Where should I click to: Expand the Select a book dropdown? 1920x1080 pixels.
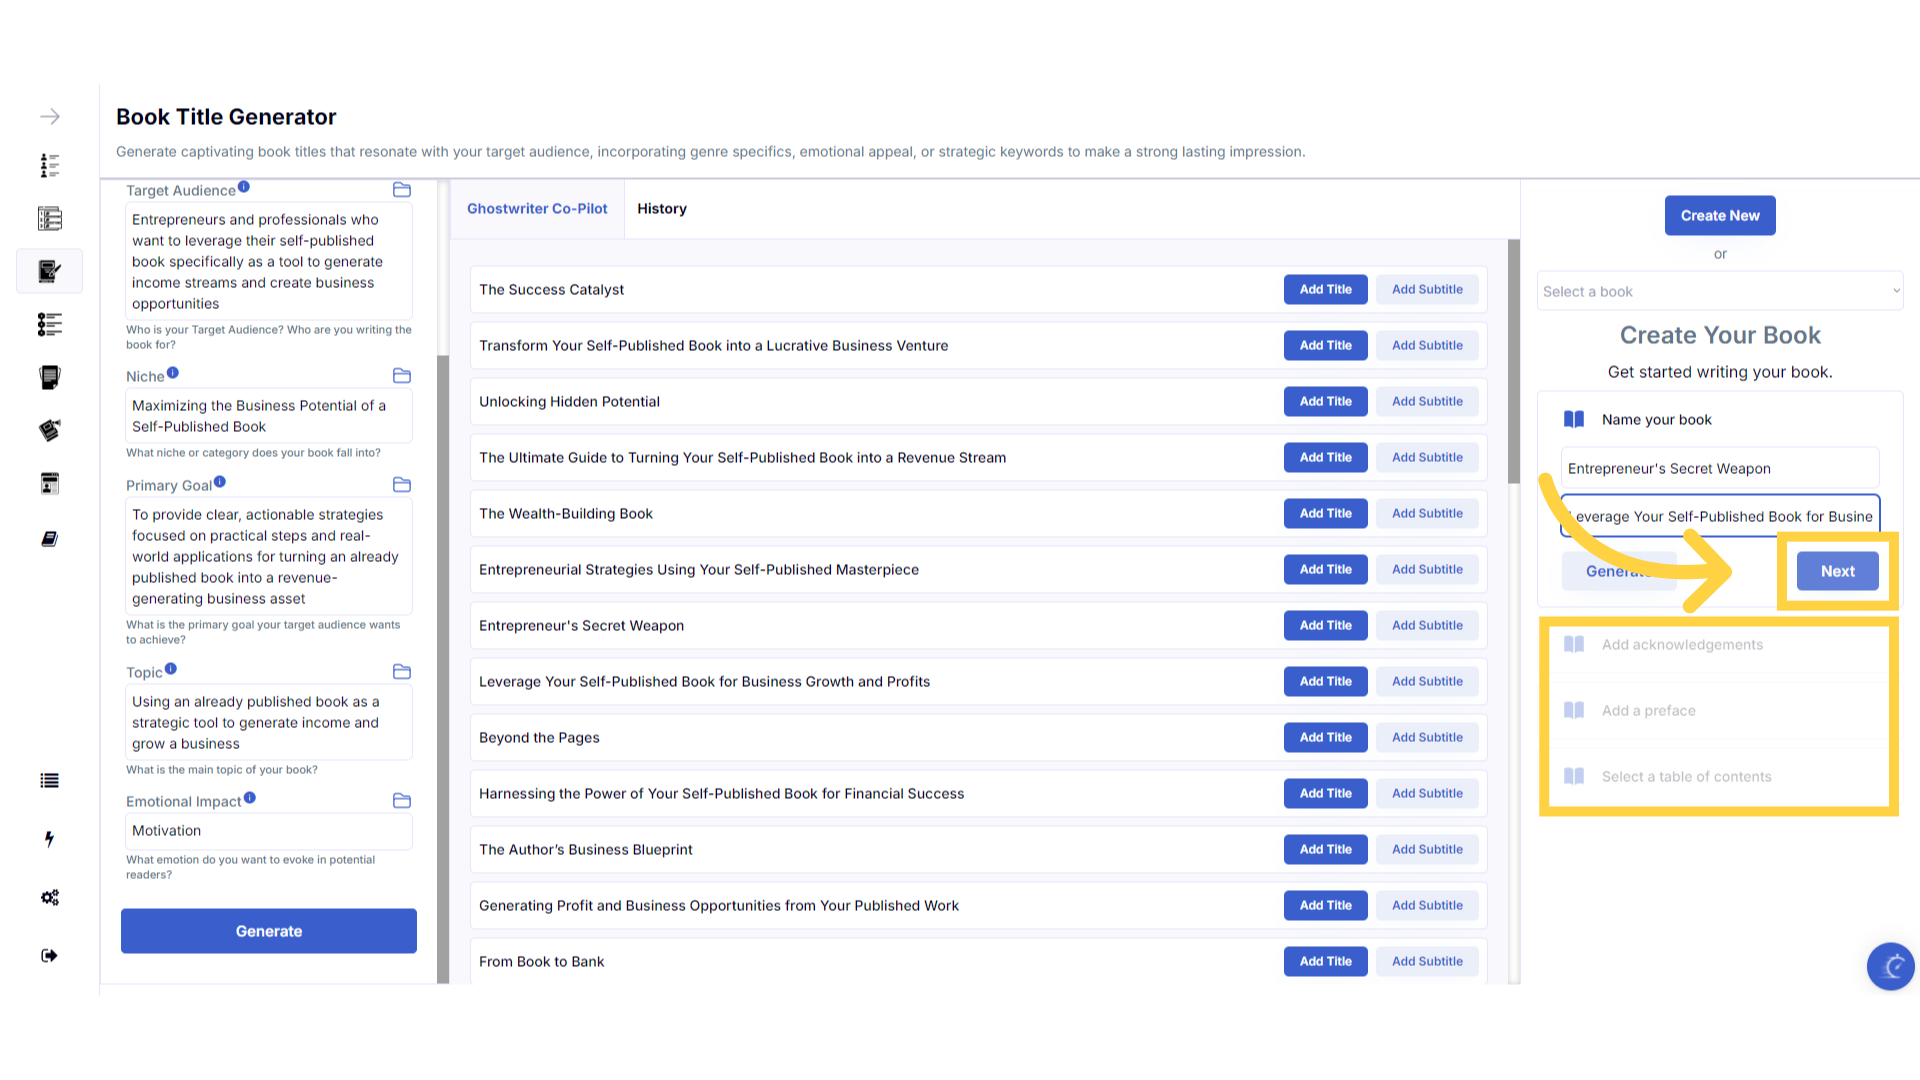1719,292
